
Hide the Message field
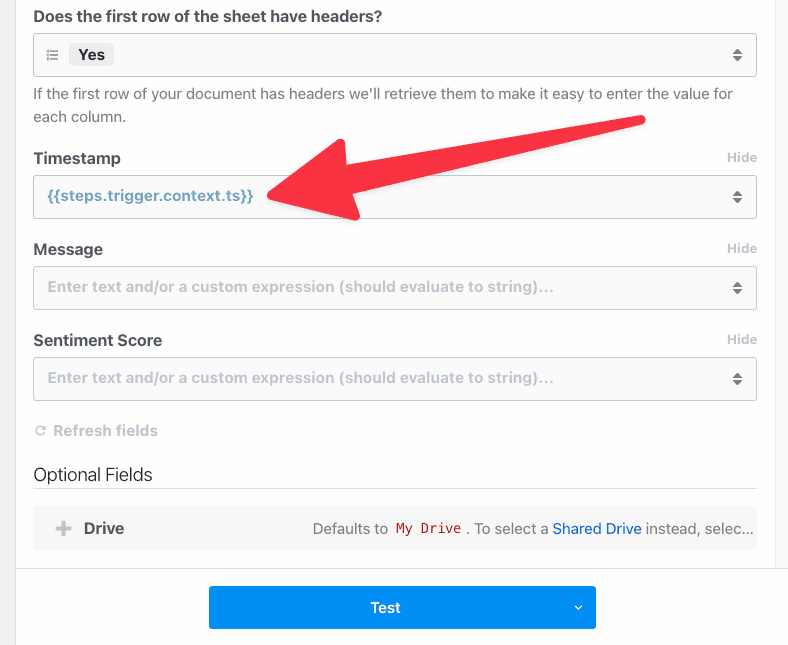pyautogui.click(x=742, y=248)
